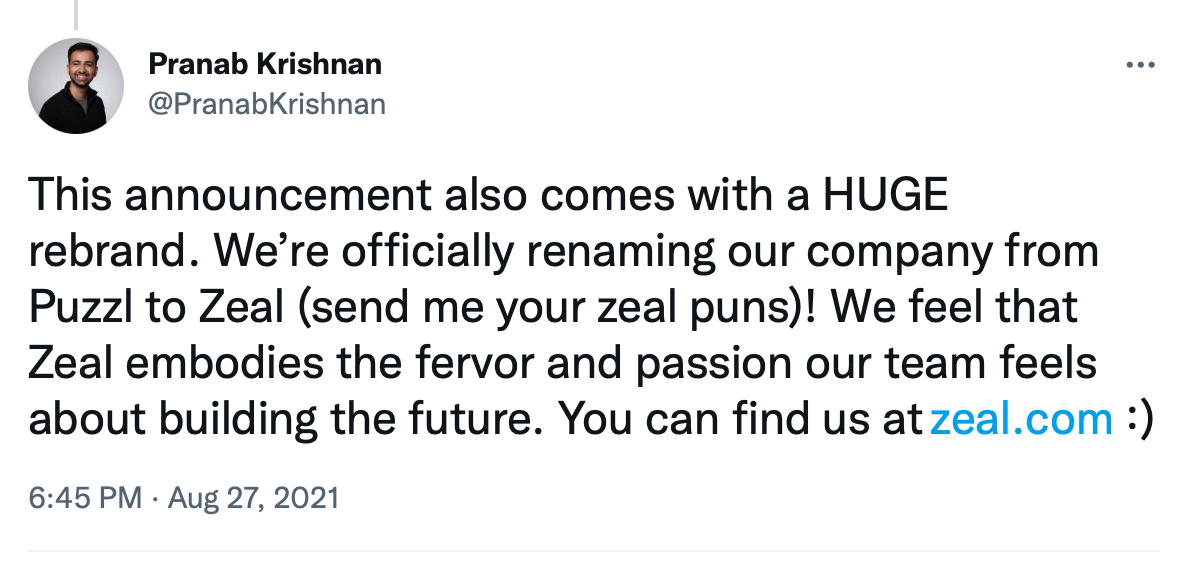Open the tweet's more options menu
The width and height of the screenshot is (1192, 578).
pyautogui.click(x=1140, y=66)
